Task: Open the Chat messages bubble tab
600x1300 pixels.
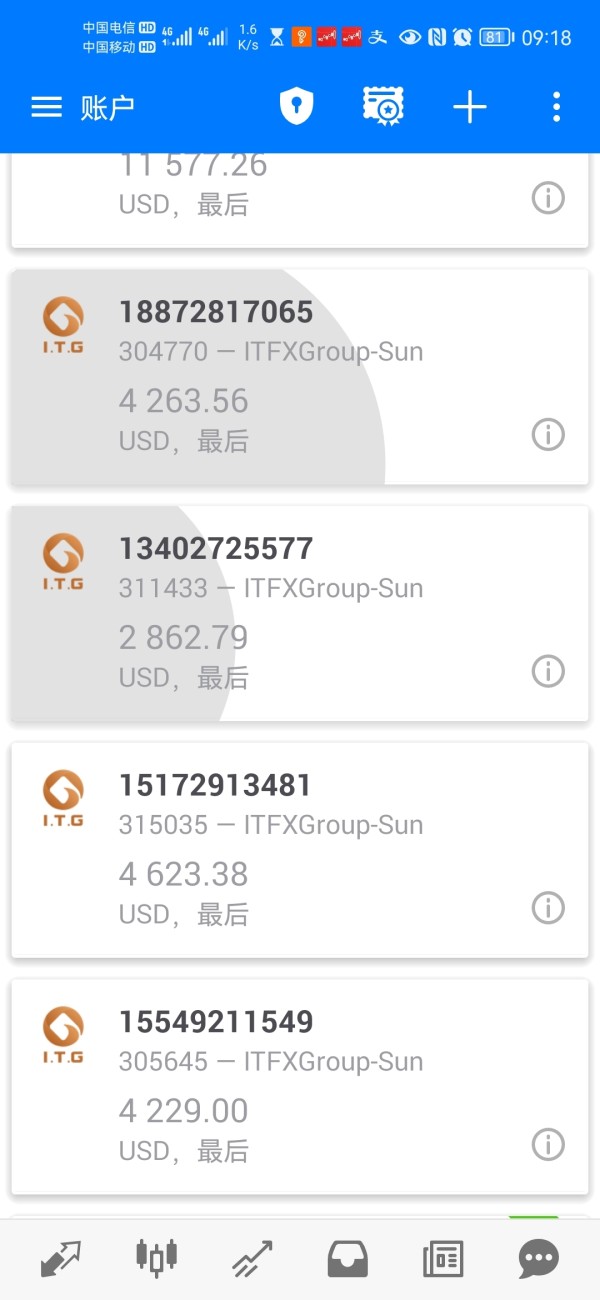Action: [539, 1259]
